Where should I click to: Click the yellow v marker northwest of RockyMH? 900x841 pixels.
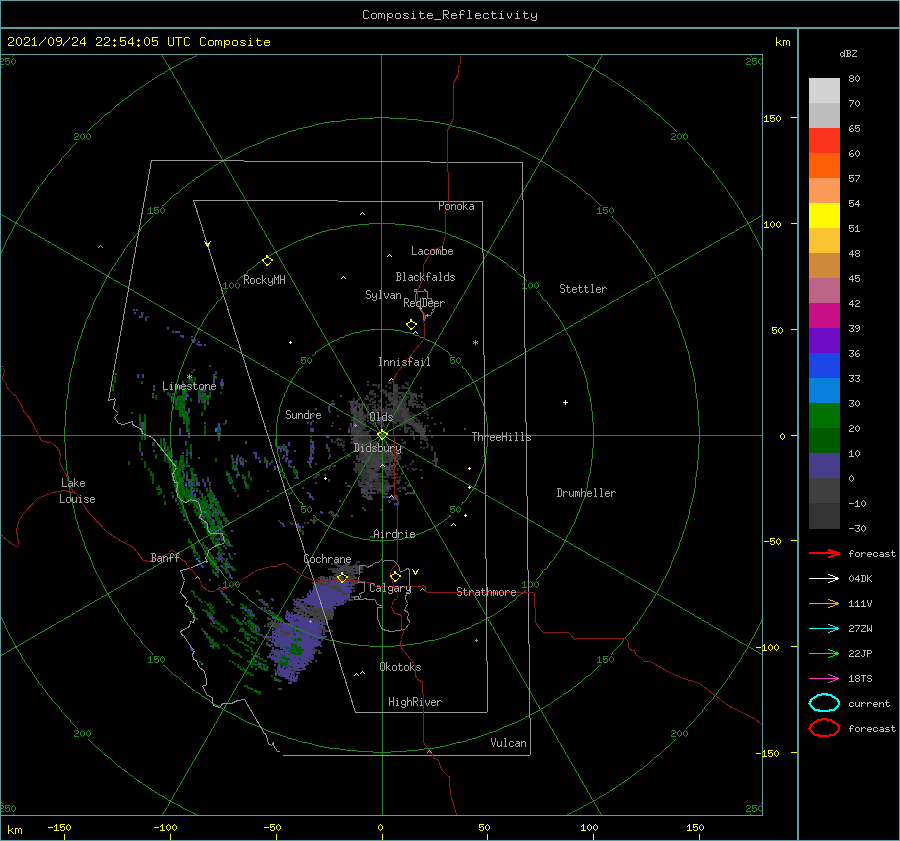coord(208,244)
